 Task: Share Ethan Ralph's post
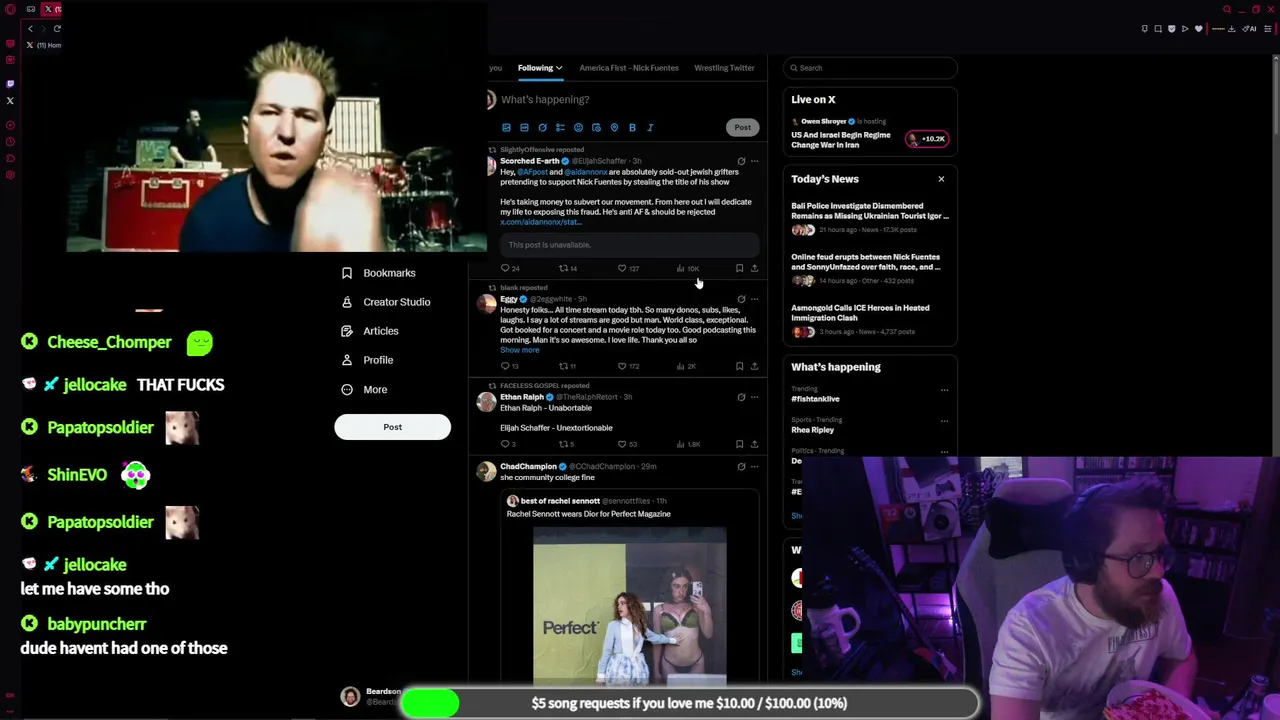pyautogui.click(x=754, y=444)
